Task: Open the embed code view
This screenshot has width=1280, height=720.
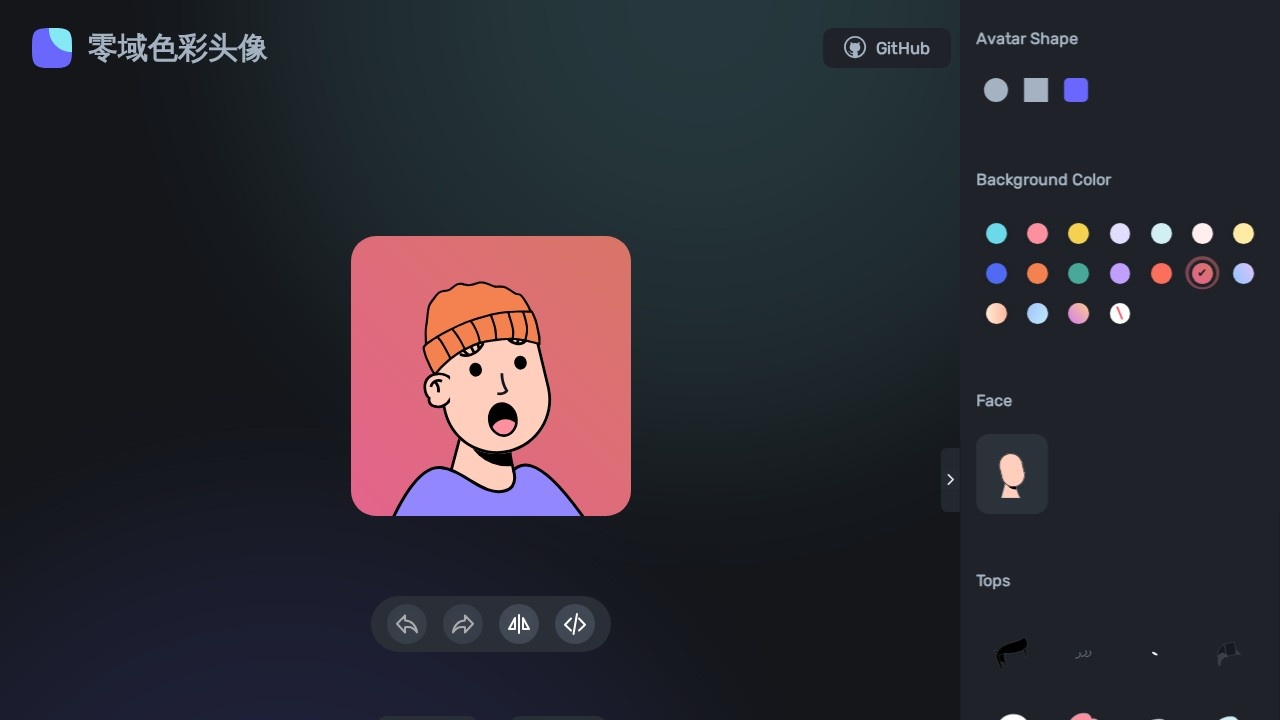Action: click(575, 624)
